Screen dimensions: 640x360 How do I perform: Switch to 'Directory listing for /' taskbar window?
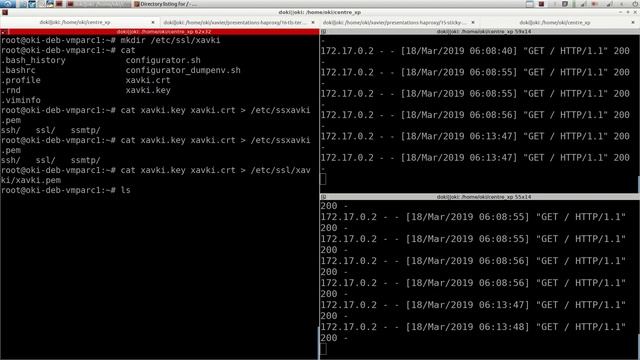pyautogui.click(x=165, y=4)
